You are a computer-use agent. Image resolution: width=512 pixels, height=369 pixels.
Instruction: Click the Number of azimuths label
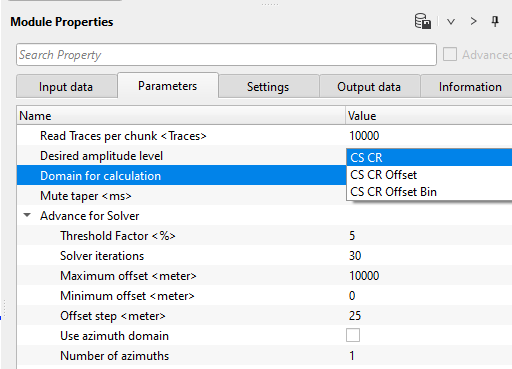(x=114, y=356)
